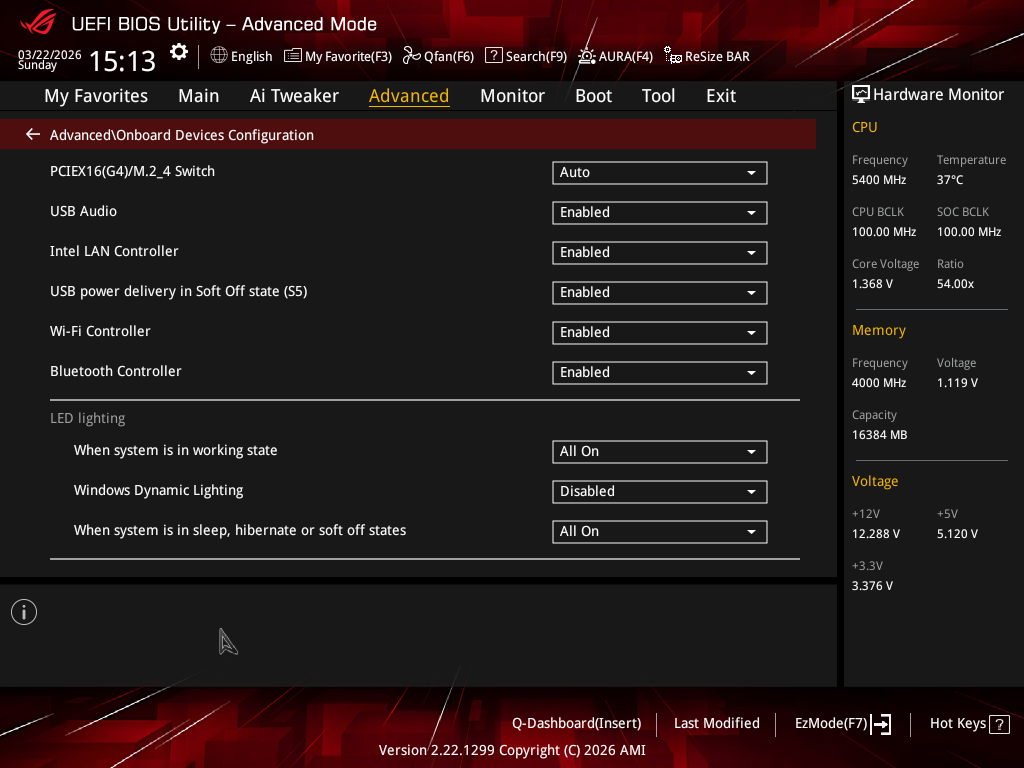Click Memory voltage 1.119 V value
Screen dimensions: 1024x768
[957, 383]
